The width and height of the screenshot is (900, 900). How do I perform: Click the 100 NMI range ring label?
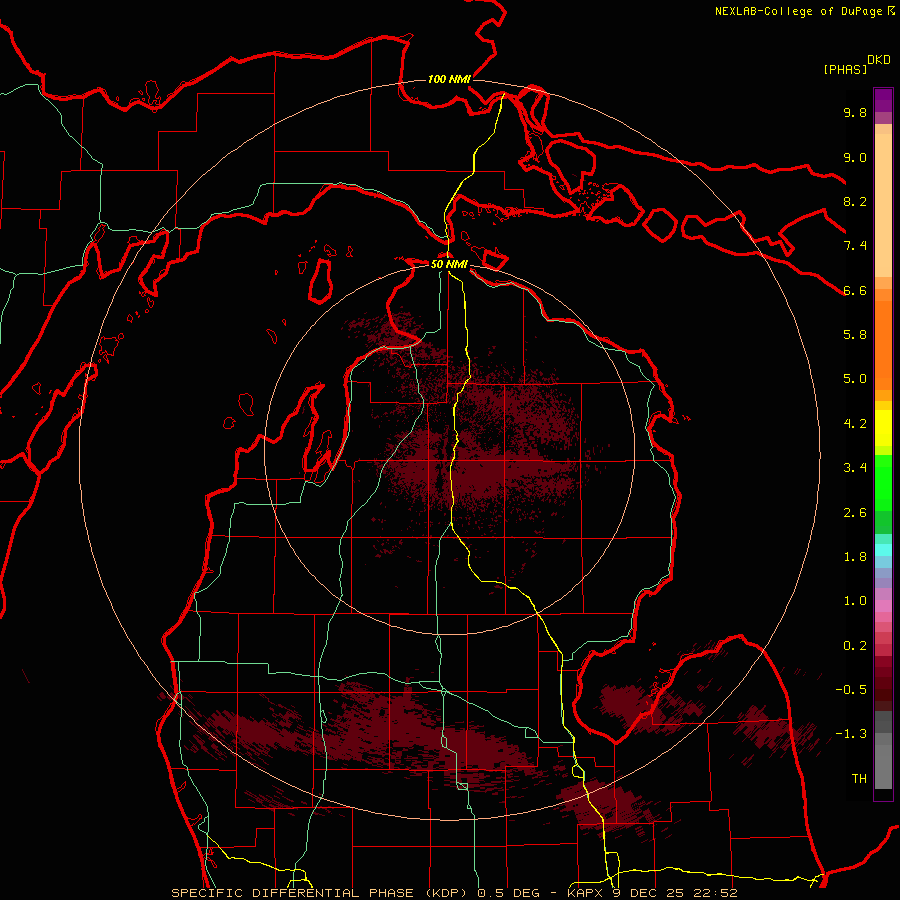click(x=449, y=79)
